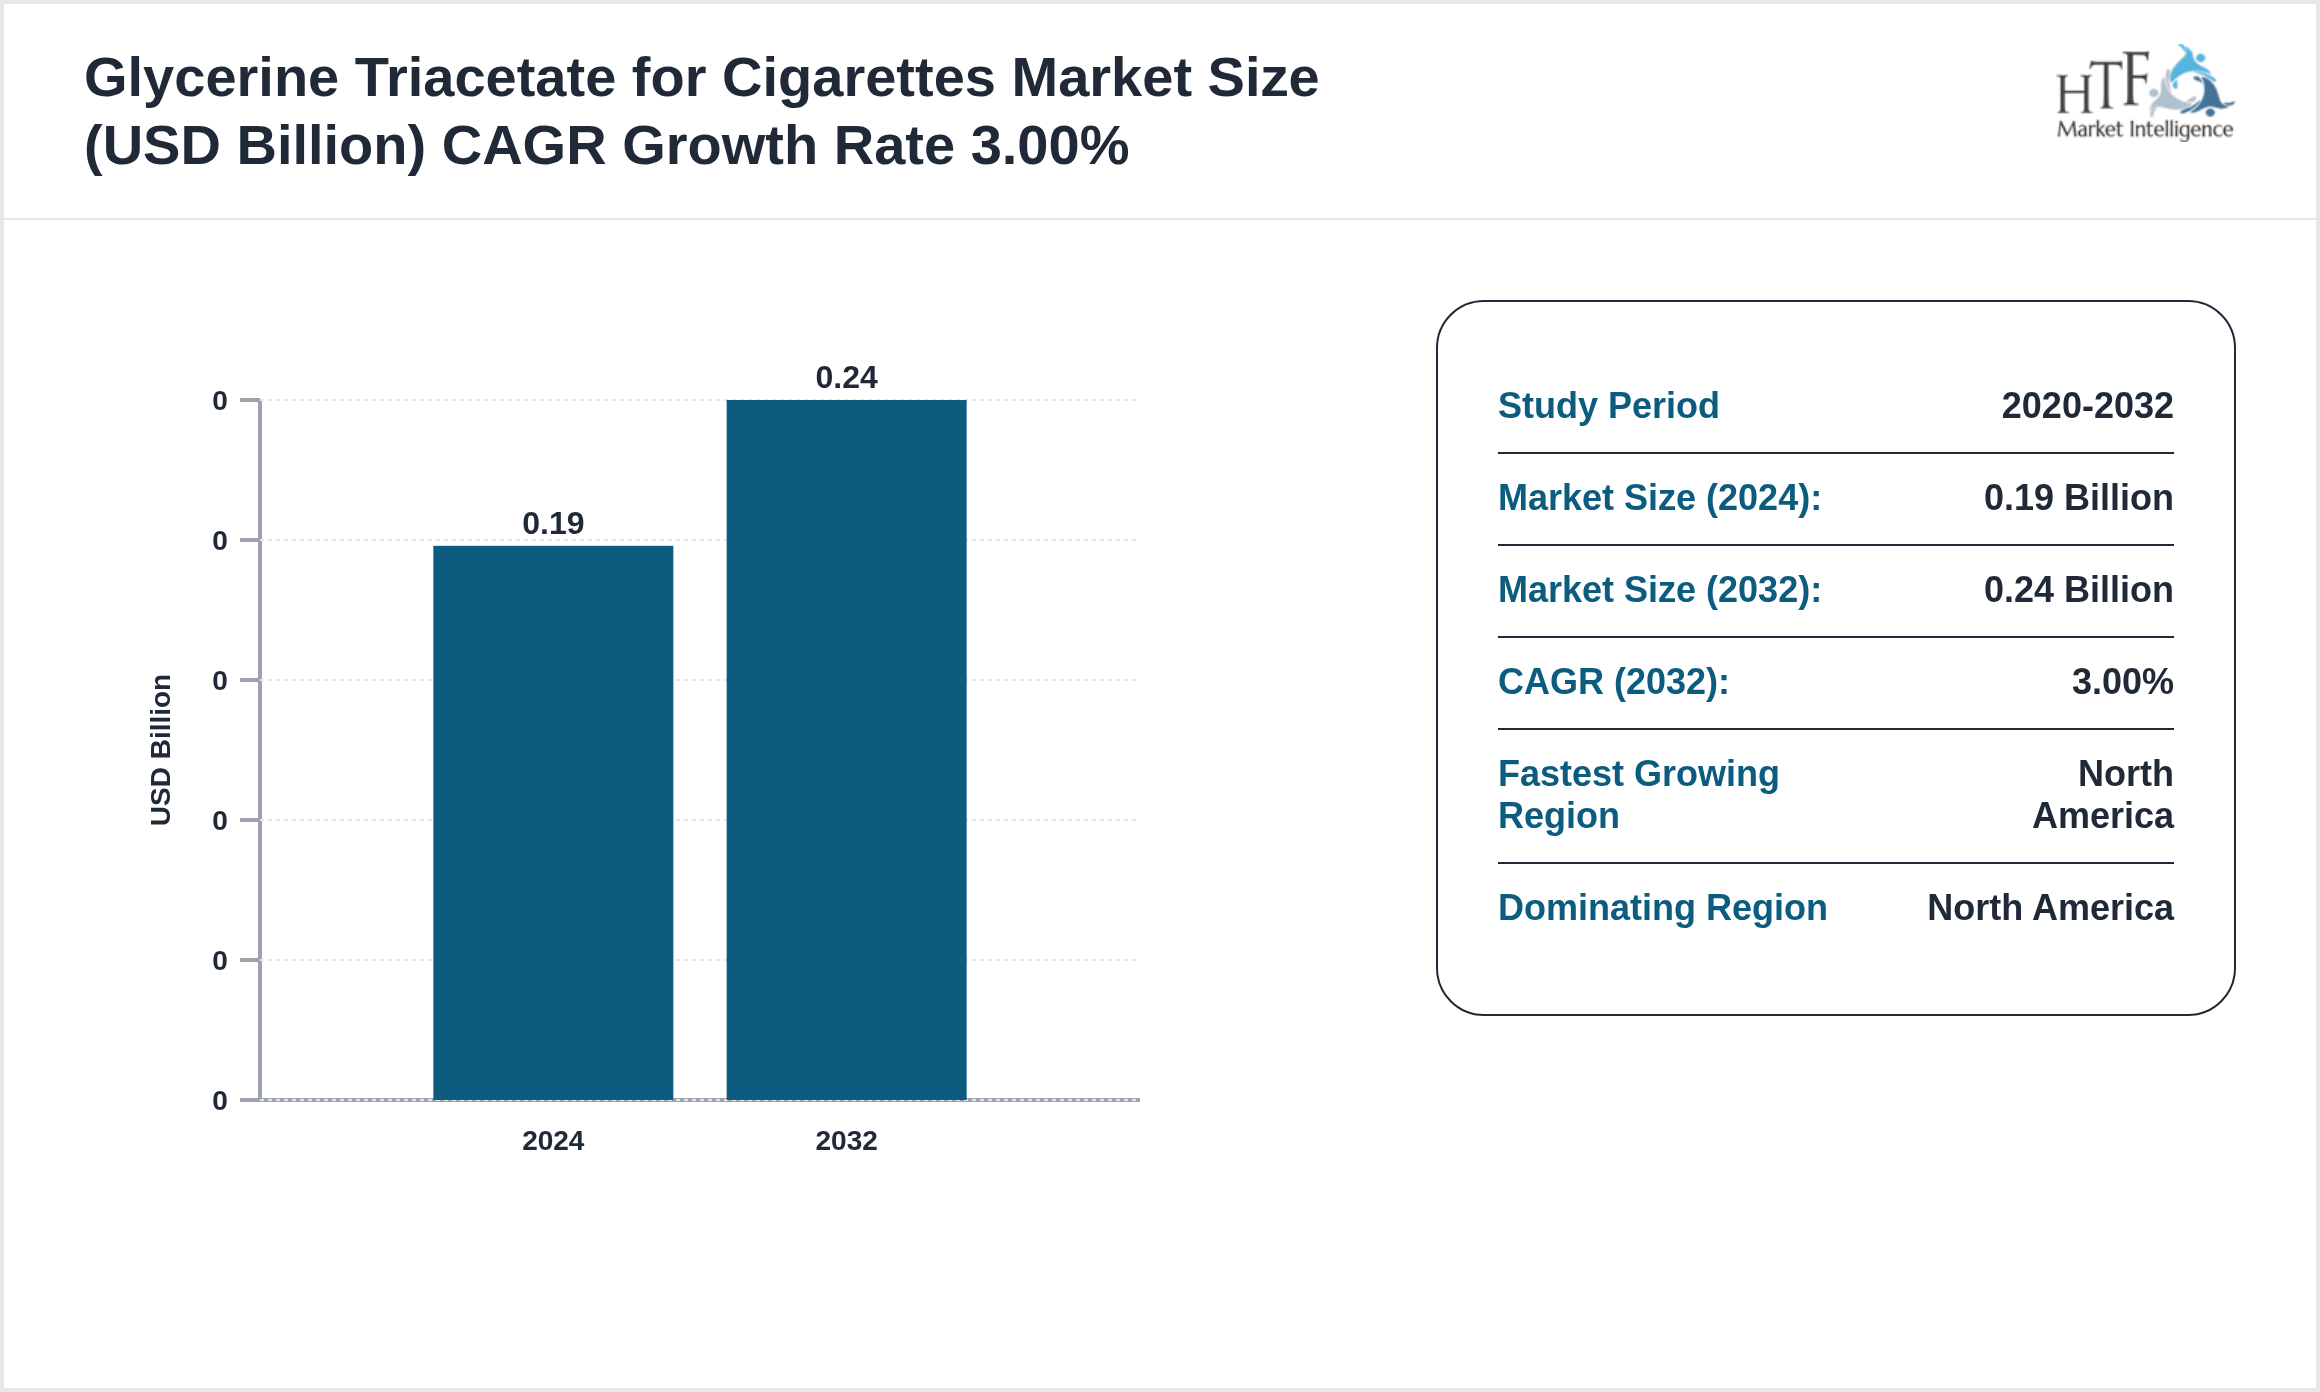Click the 0.24 Billion value
2320x1392 pixels.
pyautogui.click(x=2078, y=589)
